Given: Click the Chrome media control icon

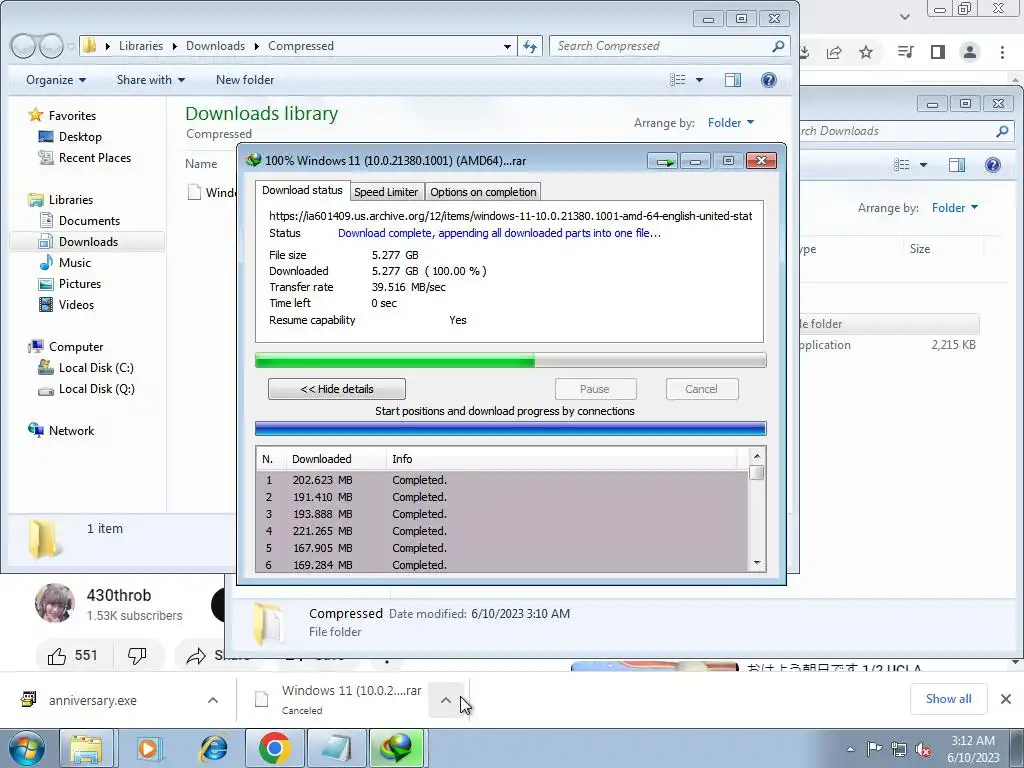Looking at the screenshot, I should 906,52.
